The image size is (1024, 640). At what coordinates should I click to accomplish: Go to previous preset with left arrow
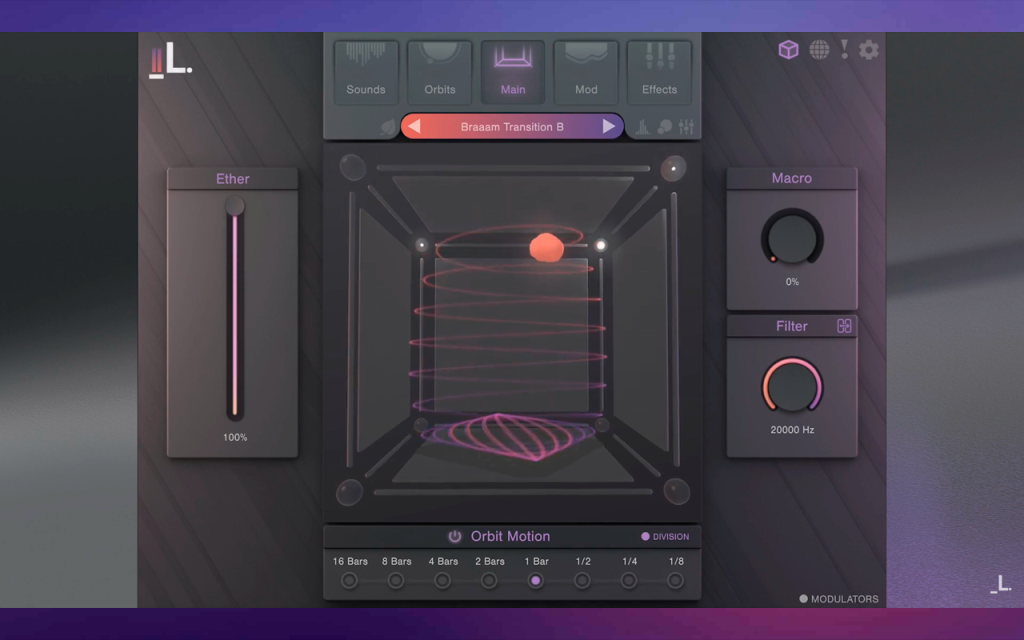(x=414, y=126)
